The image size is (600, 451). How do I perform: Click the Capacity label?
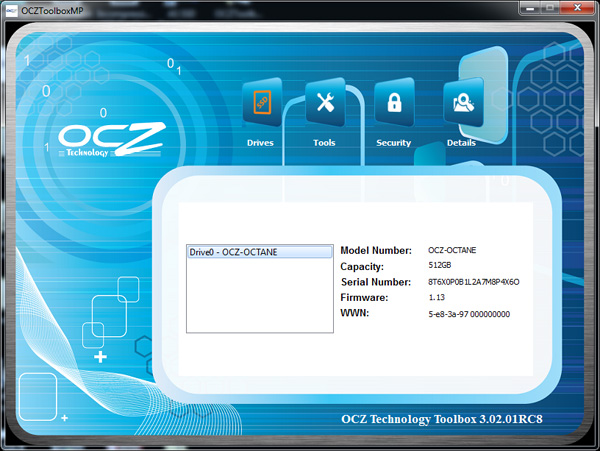point(362,267)
